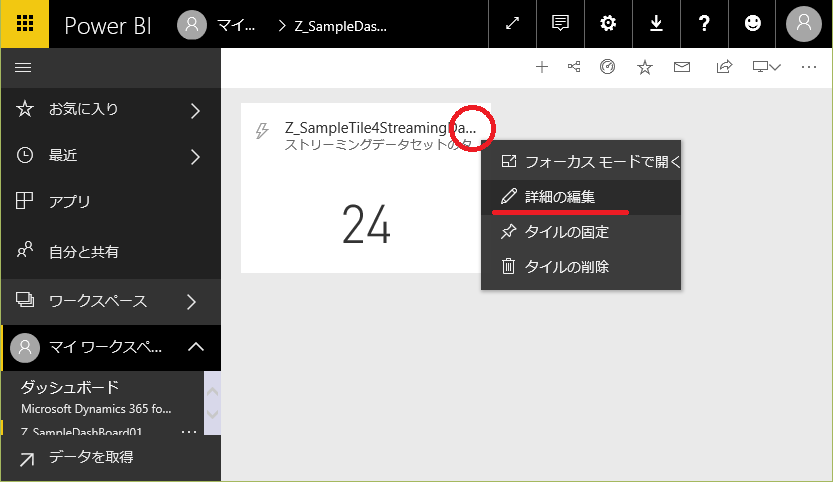Open the マイ... workspace breadcrumb
The width and height of the screenshot is (833, 482).
(x=236, y=26)
